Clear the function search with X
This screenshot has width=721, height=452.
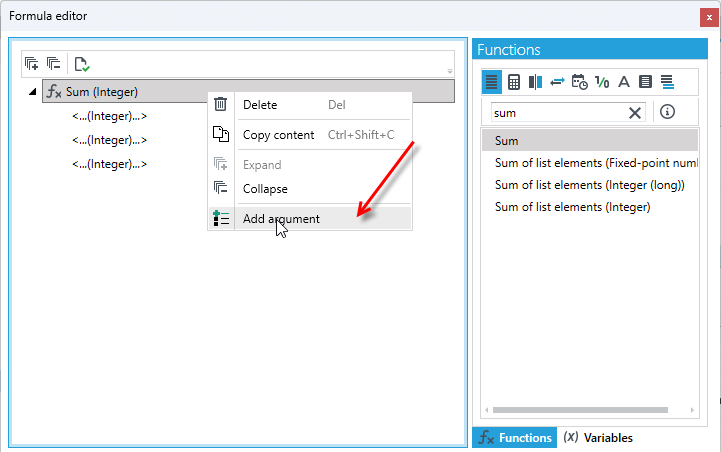(x=635, y=113)
